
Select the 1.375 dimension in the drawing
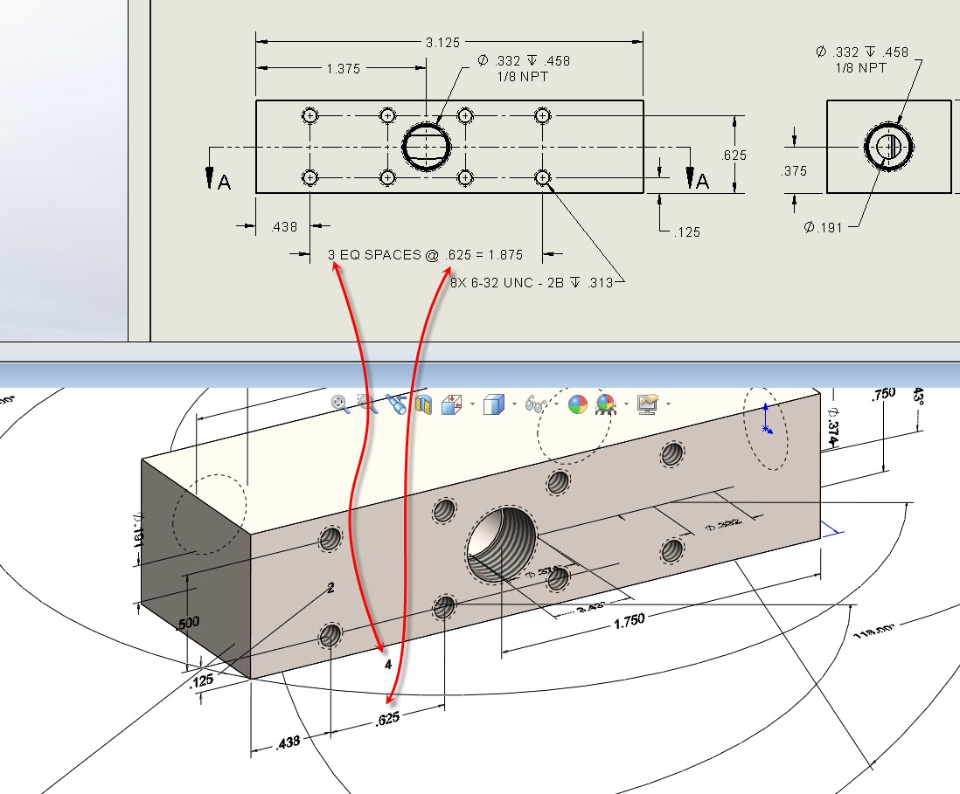(343, 69)
